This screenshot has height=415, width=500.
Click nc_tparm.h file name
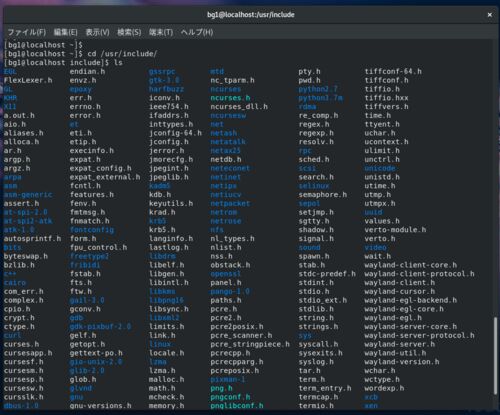click(232, 80)
